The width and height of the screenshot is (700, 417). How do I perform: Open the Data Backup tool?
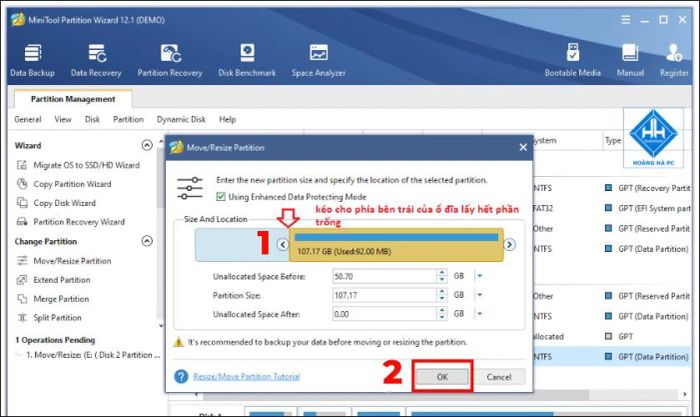click(x=32, y=60)
